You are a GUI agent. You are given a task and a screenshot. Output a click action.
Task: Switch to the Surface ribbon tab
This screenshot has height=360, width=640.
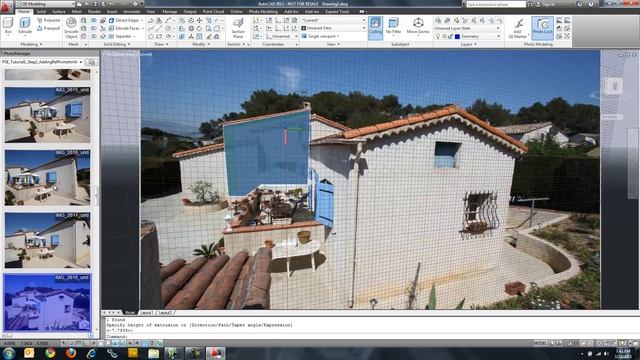[59, 11]
